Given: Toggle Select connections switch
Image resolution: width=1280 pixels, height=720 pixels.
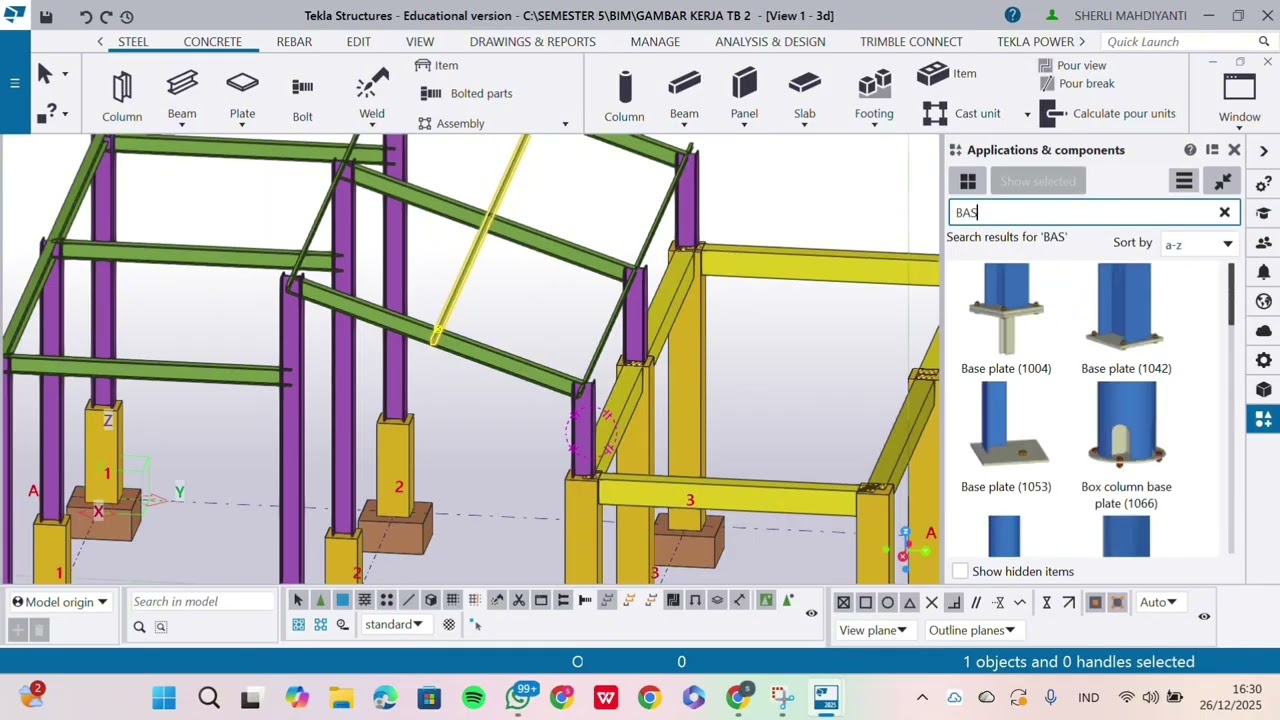Looking at the screenshot, I should pos(320,600).
